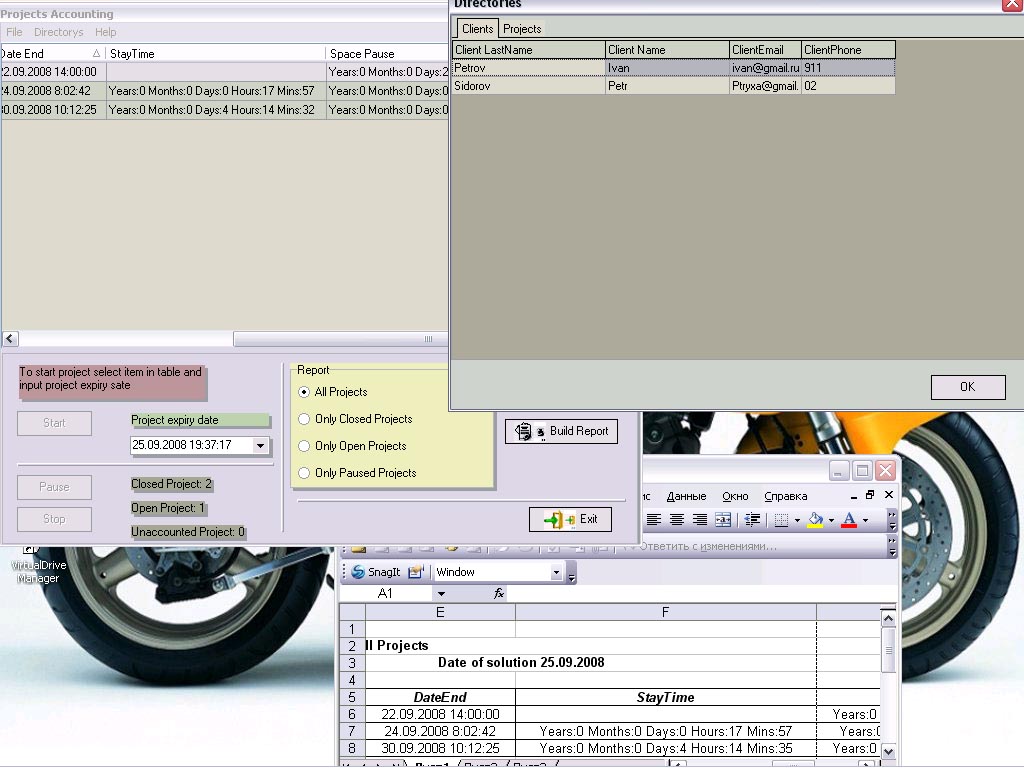Click the Build Report button
The image size is (1024, 768).
tap(561, 431)
